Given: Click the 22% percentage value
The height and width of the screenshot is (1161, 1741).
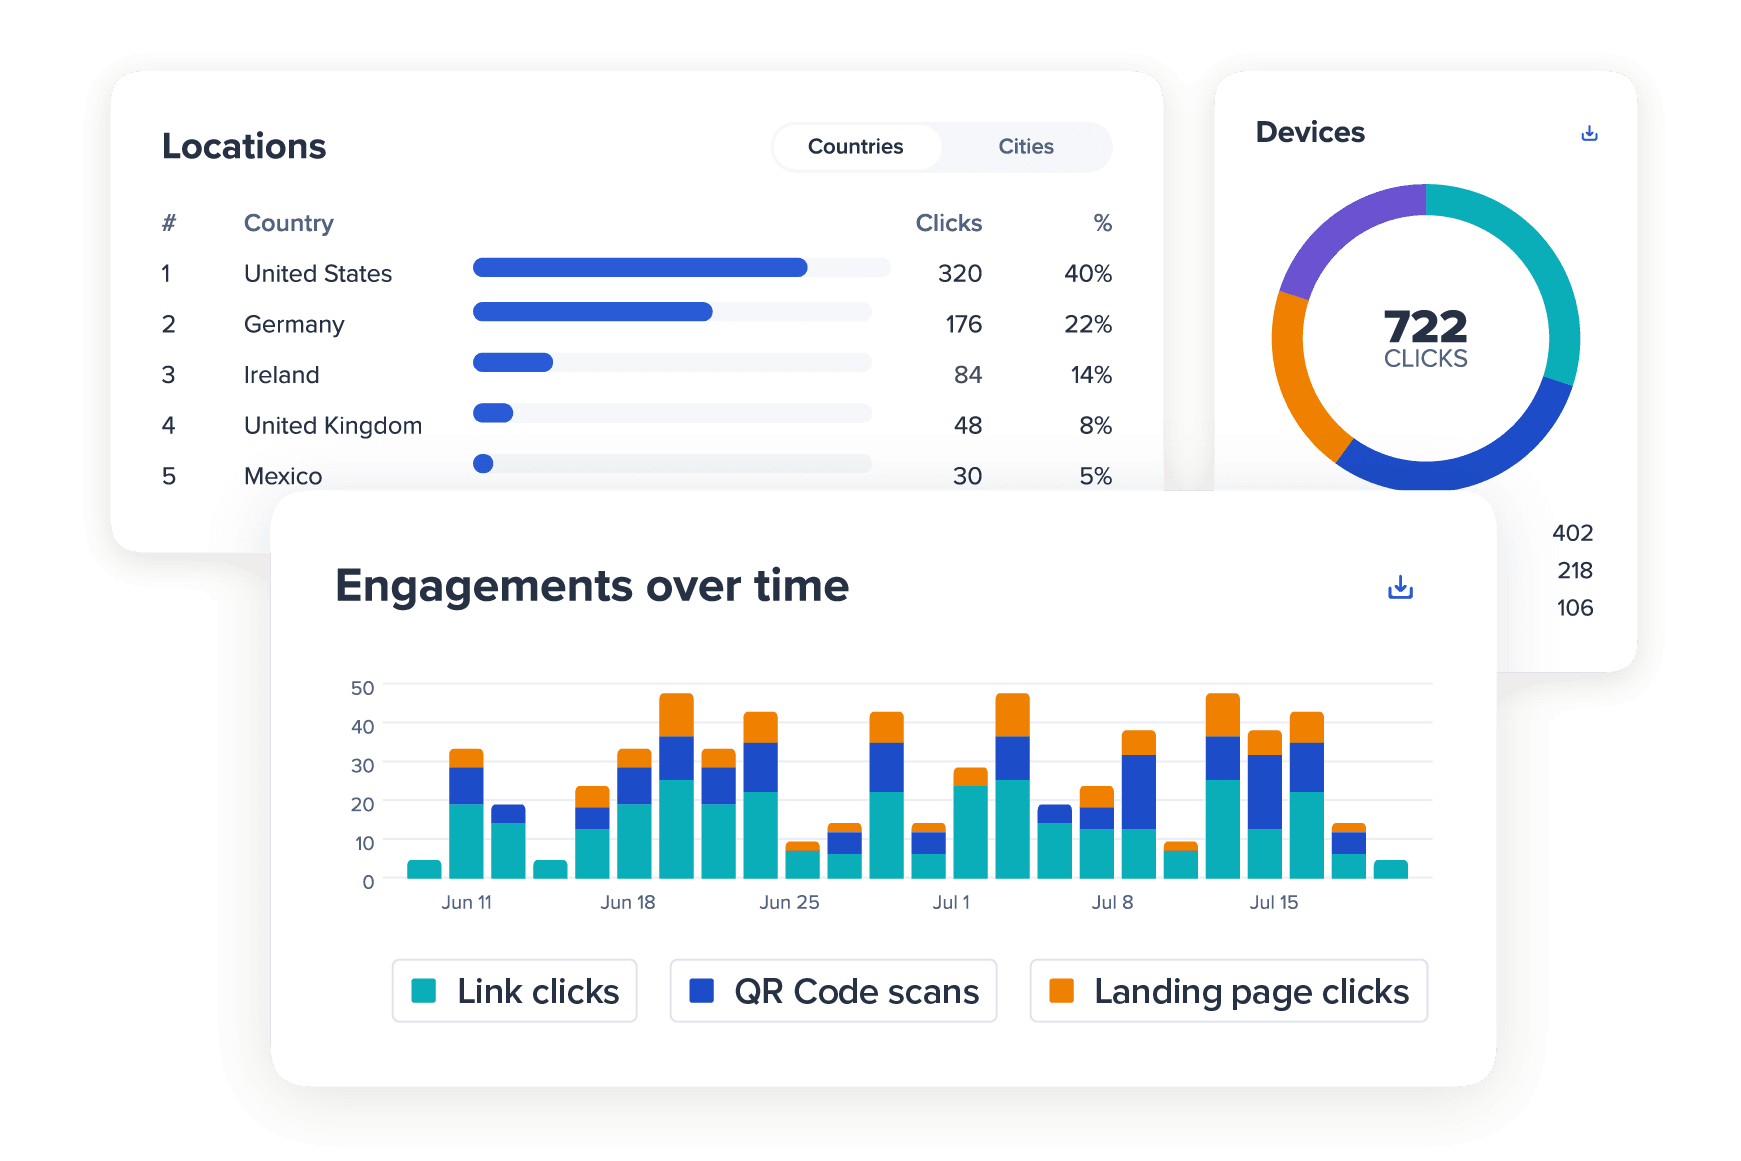Looking at the screenshot, I should tap(1088, 324).
